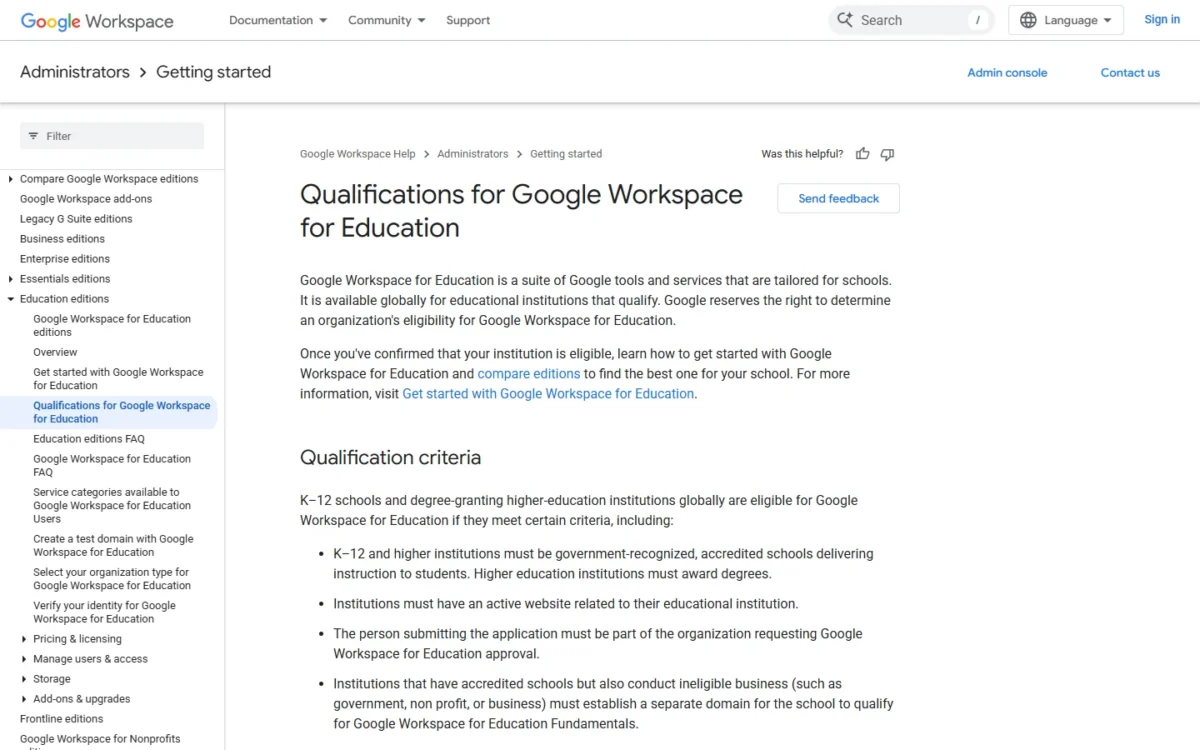Open Google Workspace for Education editions item
Viewport: 1200px width, 750px height.
point(112,325)
